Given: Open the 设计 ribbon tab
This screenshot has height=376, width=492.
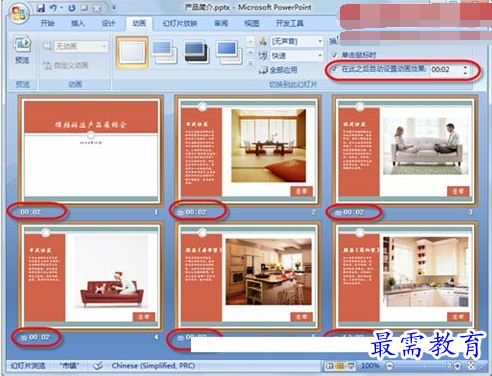Looking at the screenshot, I should (108, 23).
